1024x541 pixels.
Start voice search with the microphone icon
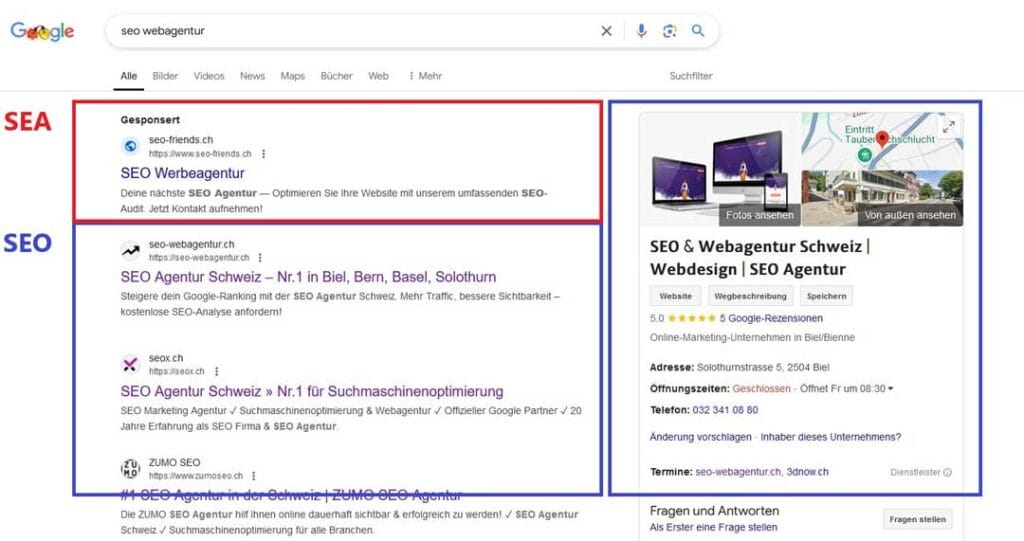tap(641, 31)
